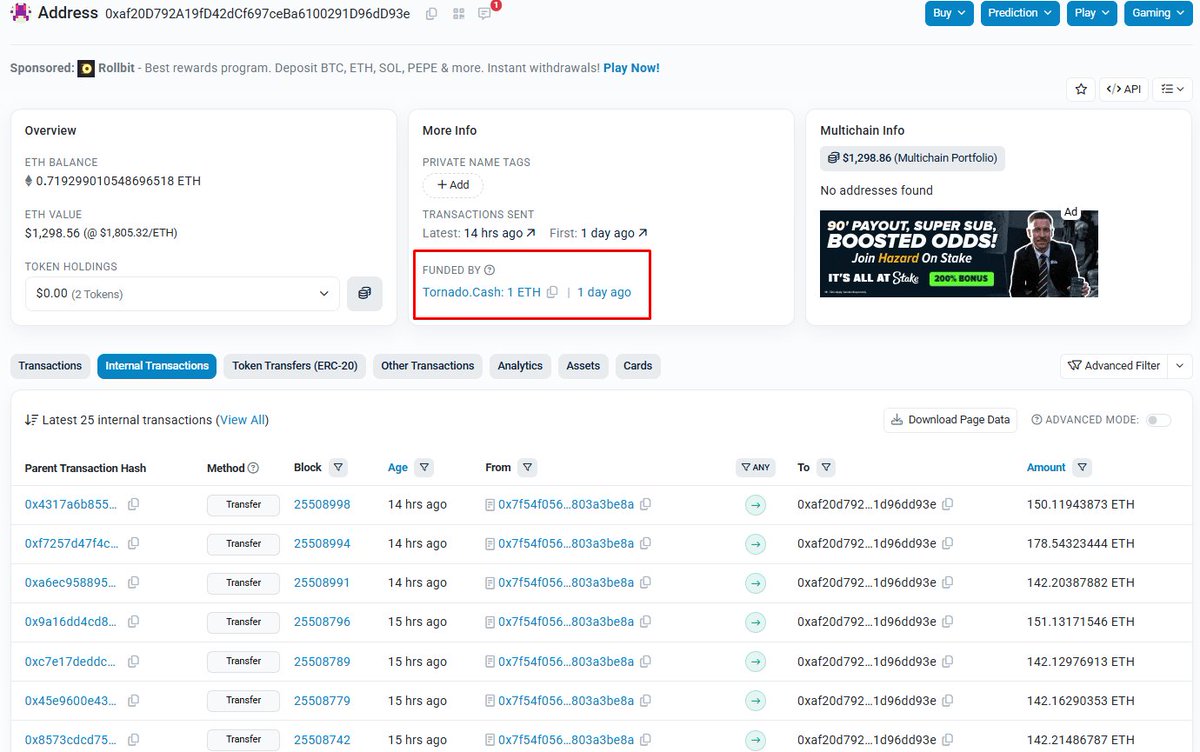Viewport: 1200px width, 752px height.
Task: Click the arrow icon in block 25508789 row
Action: [x=755, y=661]
